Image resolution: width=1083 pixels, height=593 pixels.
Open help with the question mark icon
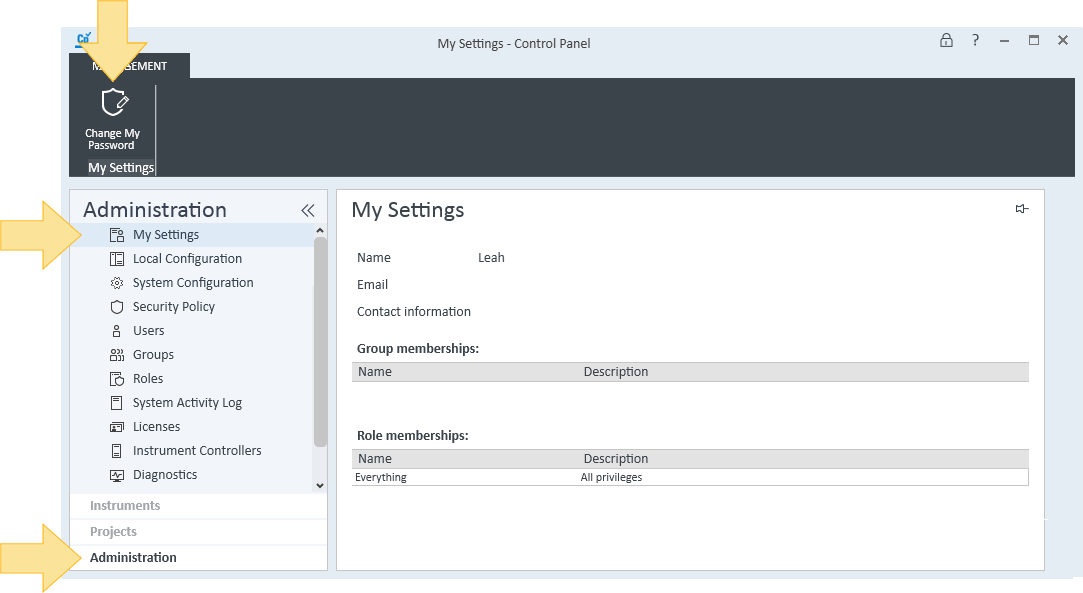(975, 40)
